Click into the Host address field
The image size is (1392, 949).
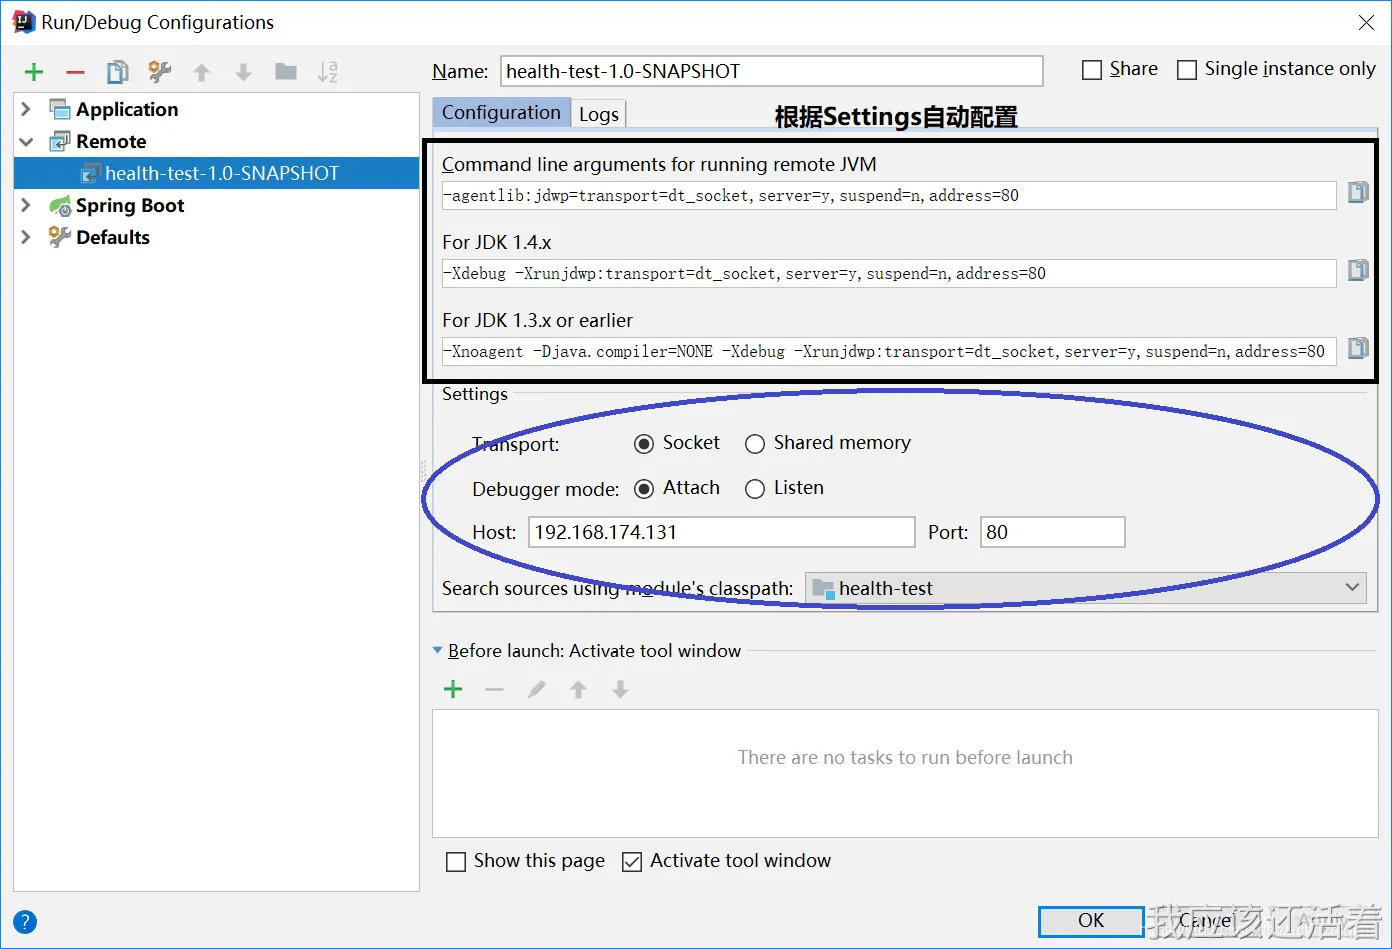point(721,532)
